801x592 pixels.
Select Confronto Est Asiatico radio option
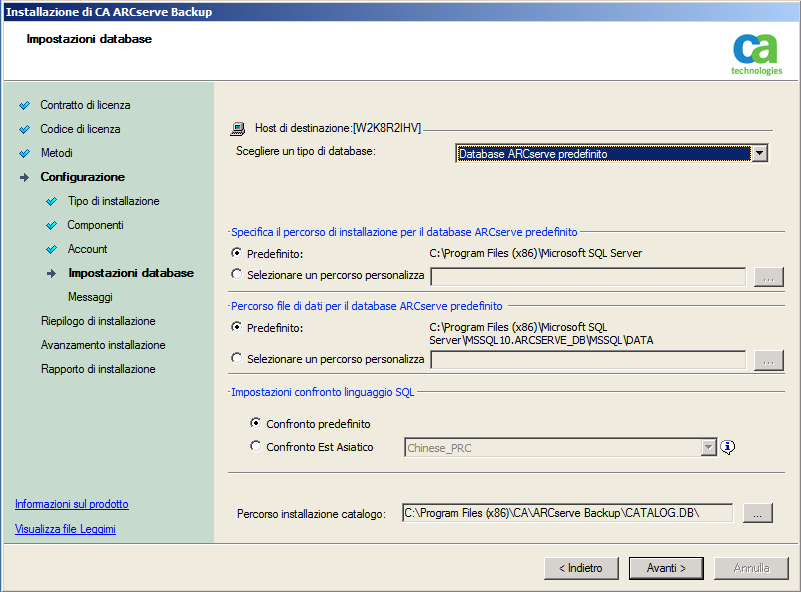pos(256,447)
